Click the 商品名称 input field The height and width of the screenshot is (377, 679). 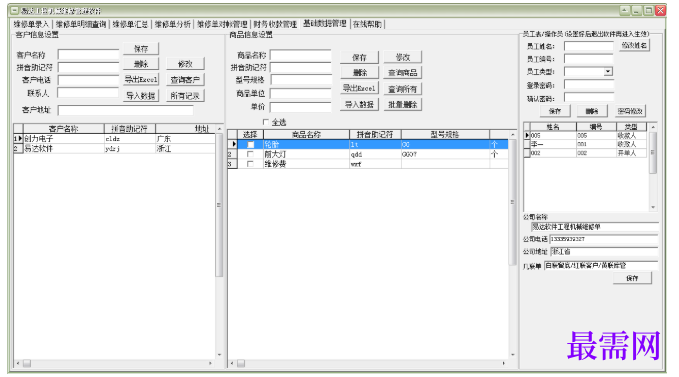click(301, 55)
